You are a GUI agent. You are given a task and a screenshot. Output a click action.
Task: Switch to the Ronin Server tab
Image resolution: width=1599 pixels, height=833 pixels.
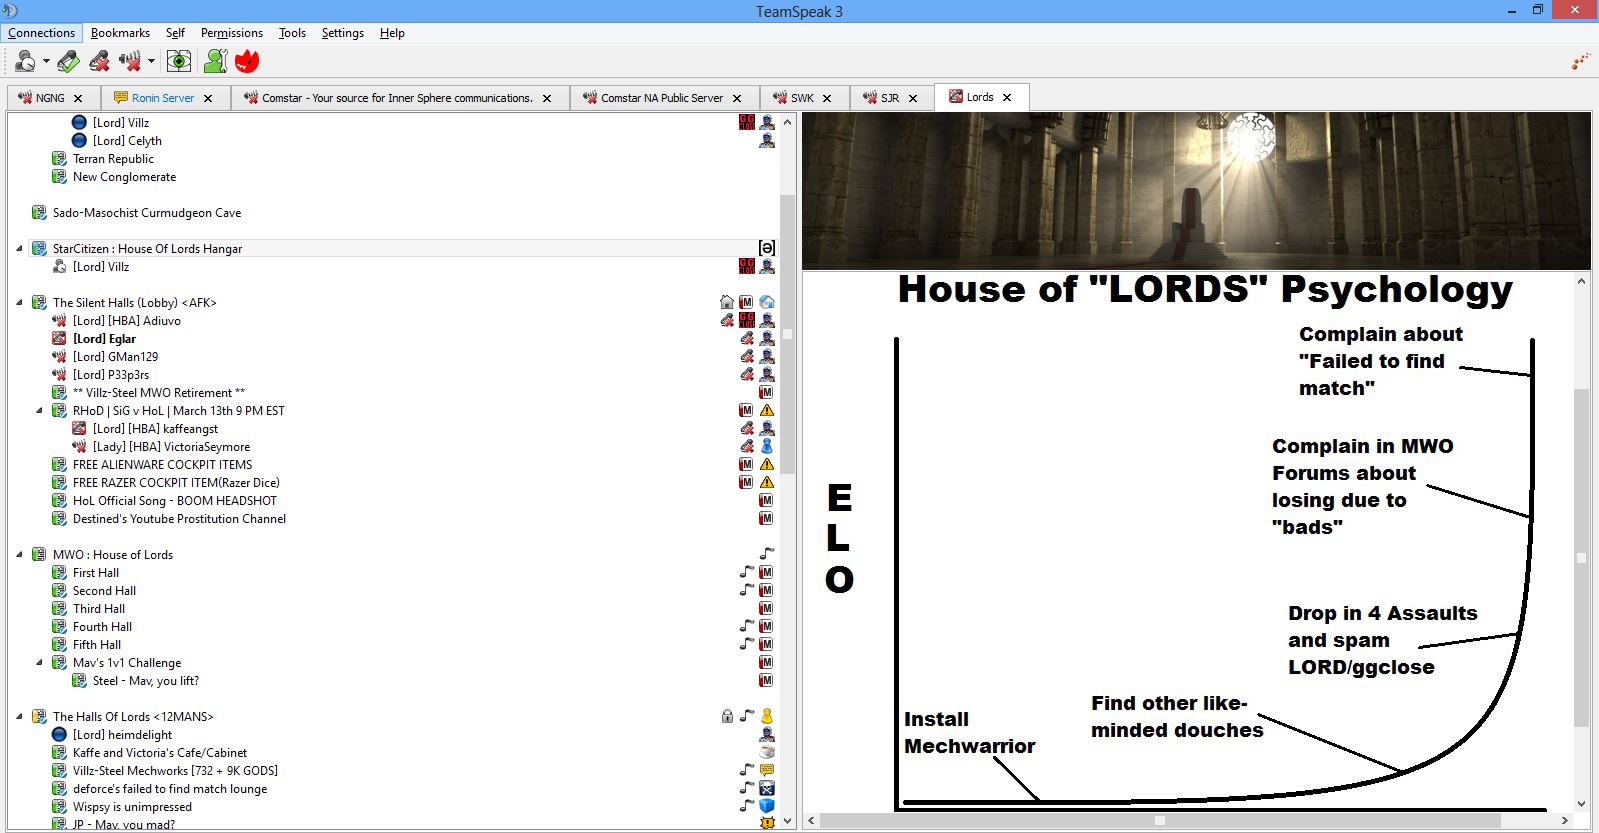click(x=165, y=98)
